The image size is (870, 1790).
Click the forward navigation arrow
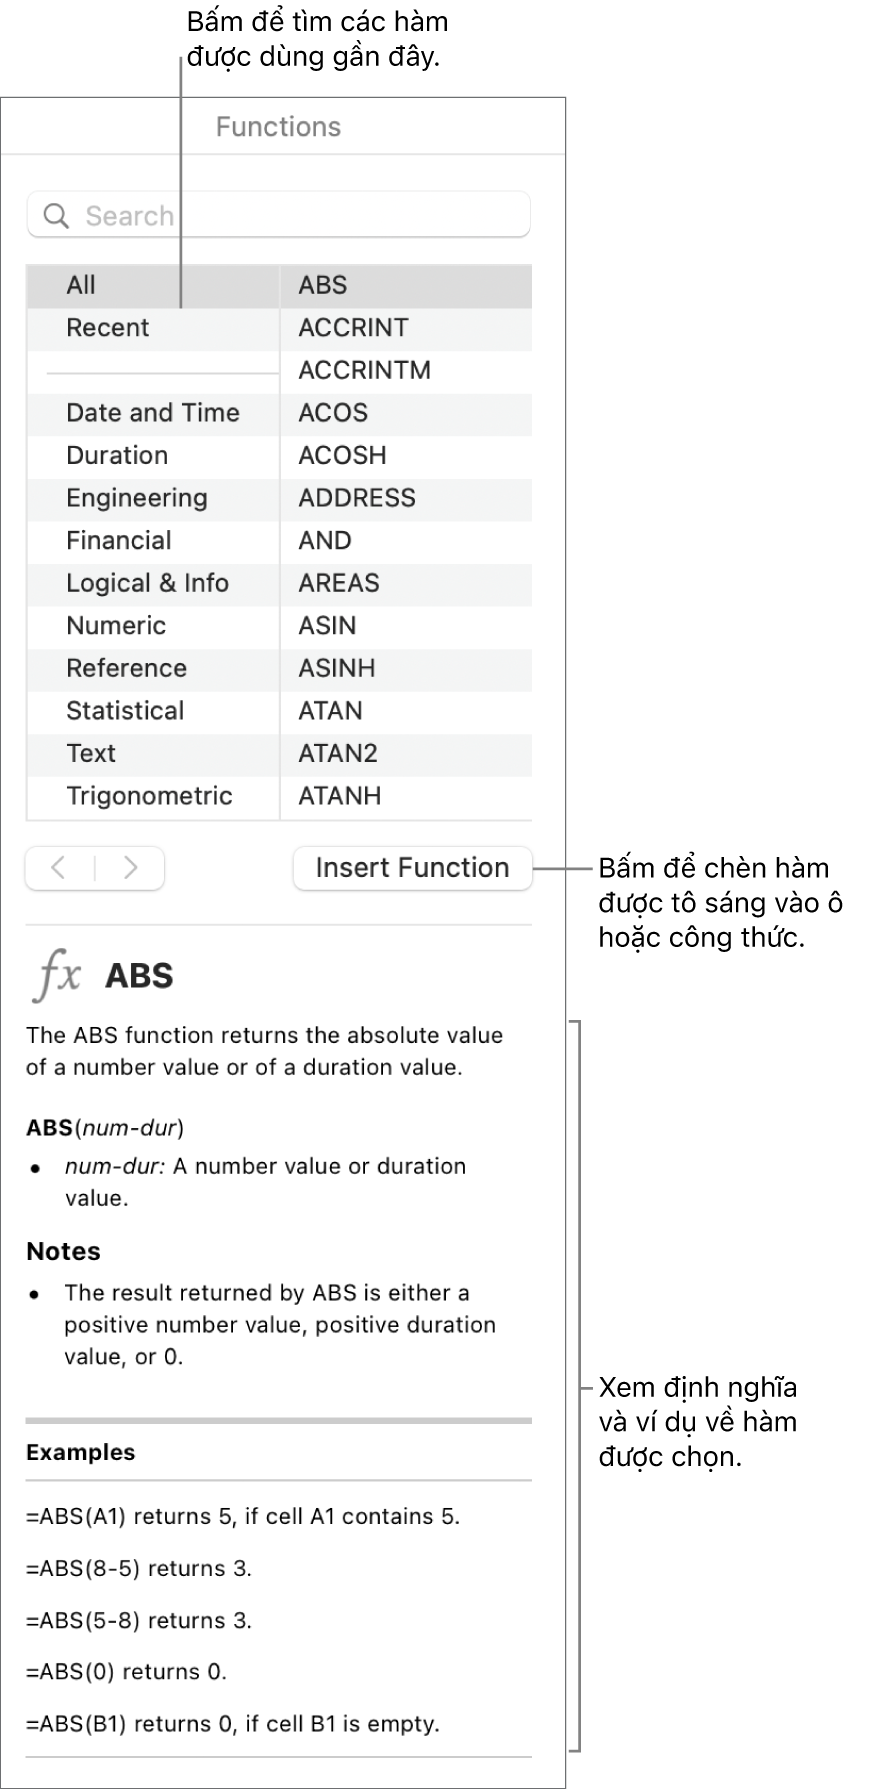(x=130, y=868)
